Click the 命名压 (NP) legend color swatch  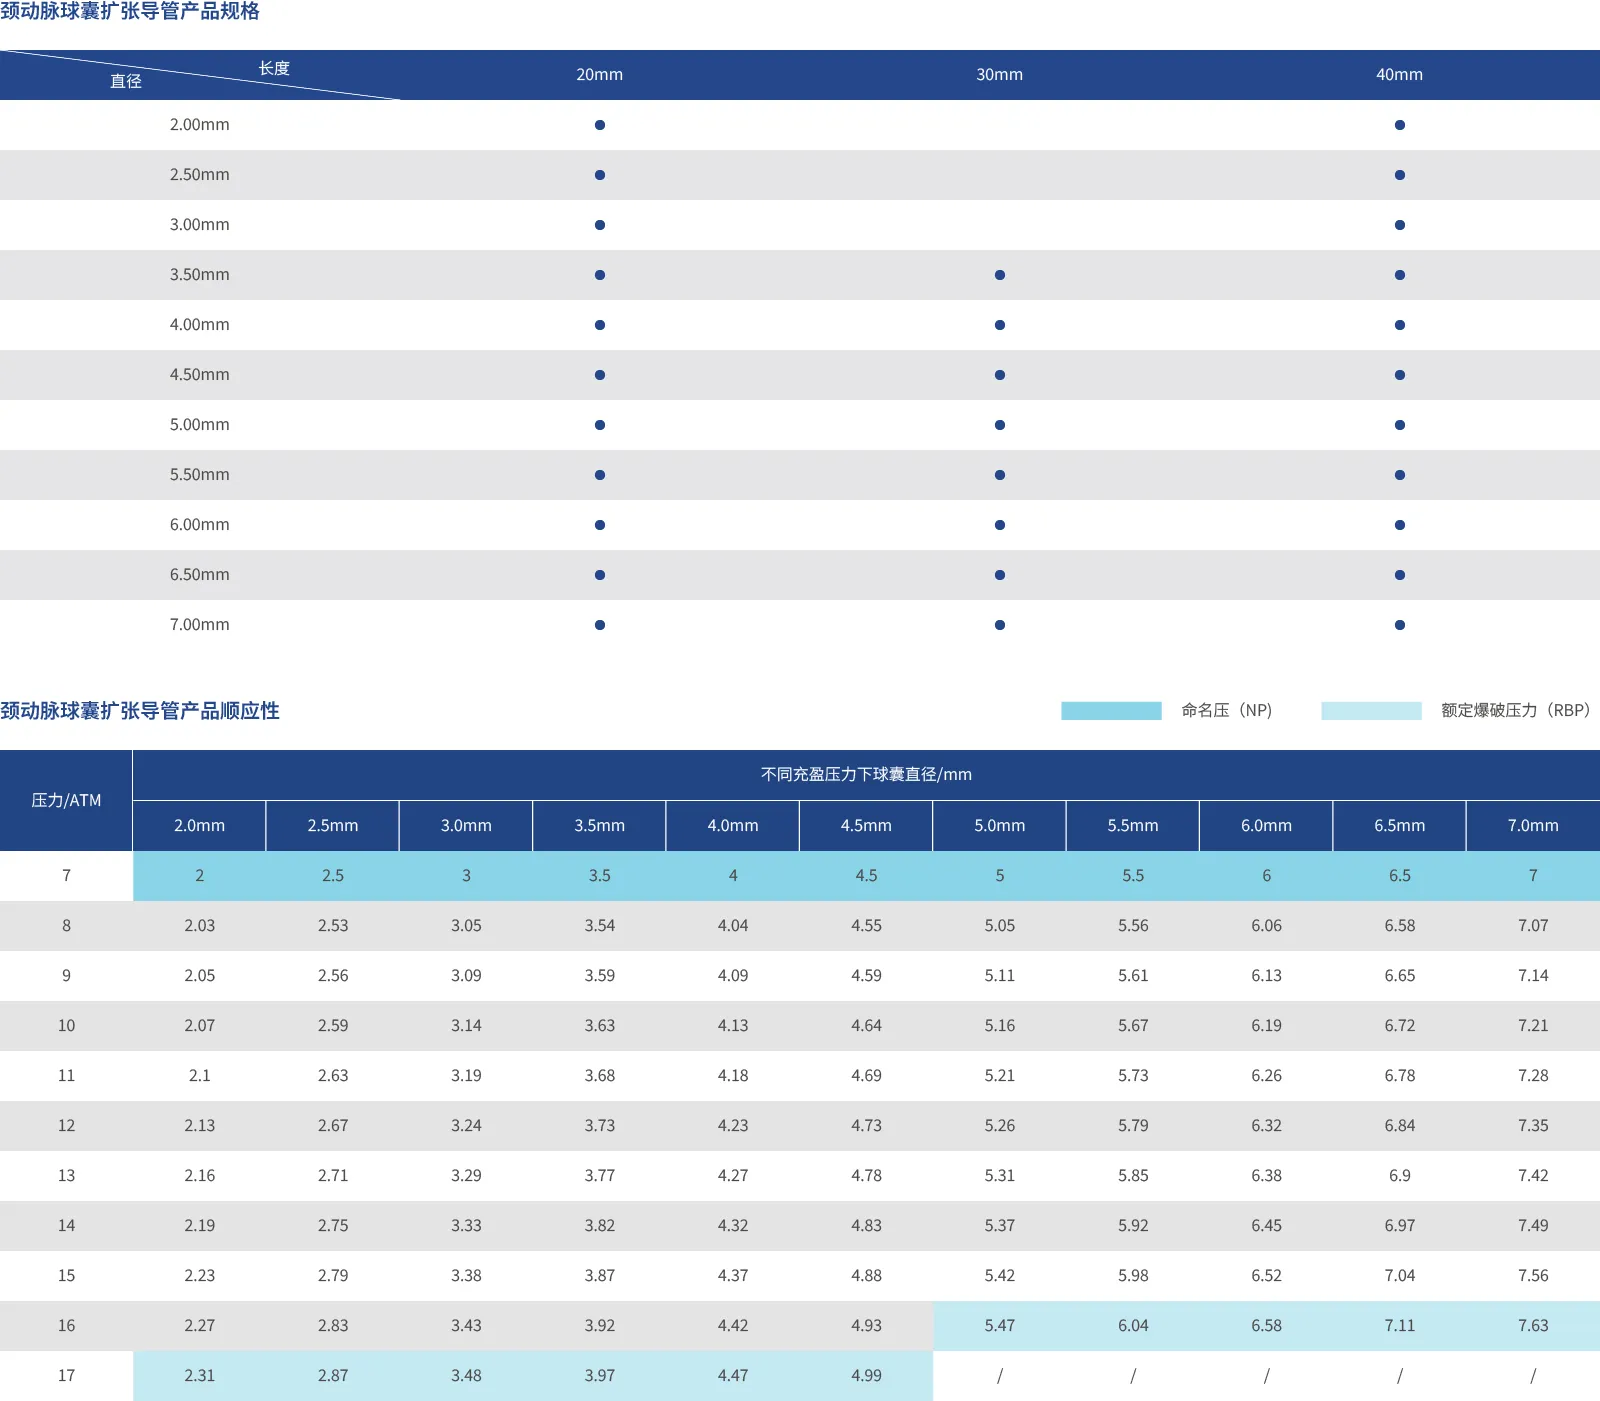[1111, 711]
